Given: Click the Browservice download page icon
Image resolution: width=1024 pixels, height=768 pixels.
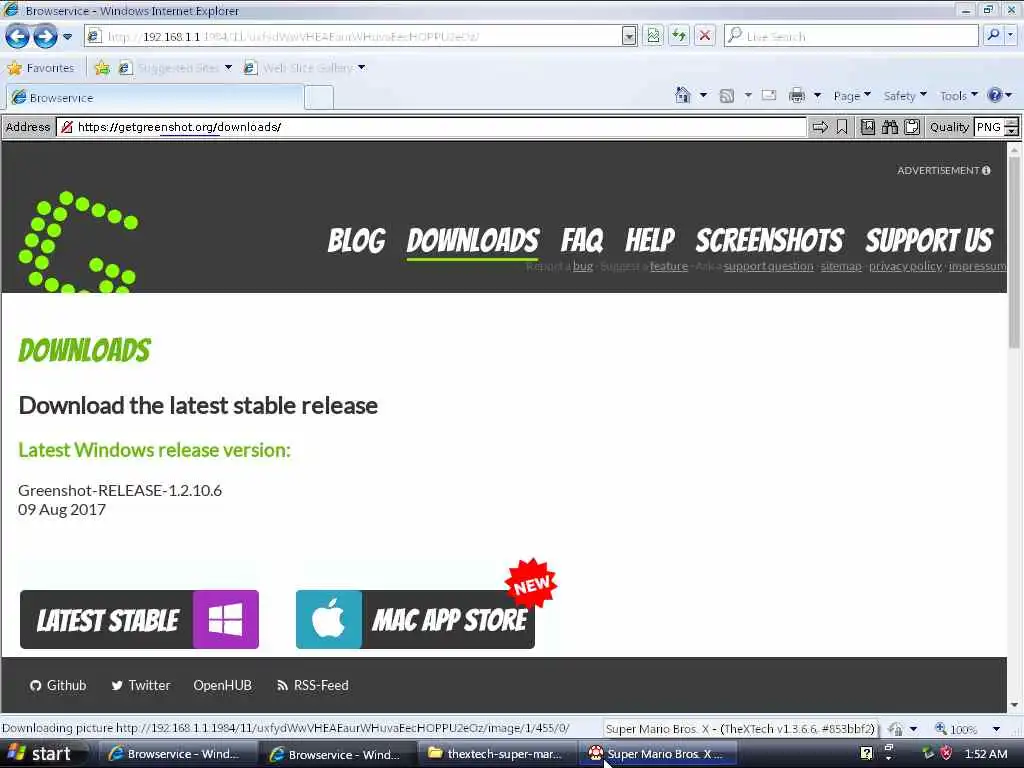Looking at the screenshot, I should click(x=867, y=127).
